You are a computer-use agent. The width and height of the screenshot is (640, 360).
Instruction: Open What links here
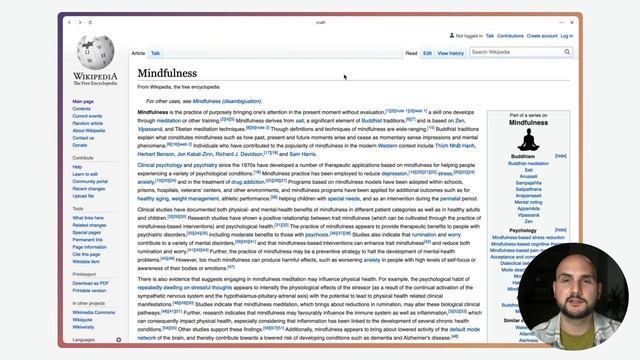(88, 218)
